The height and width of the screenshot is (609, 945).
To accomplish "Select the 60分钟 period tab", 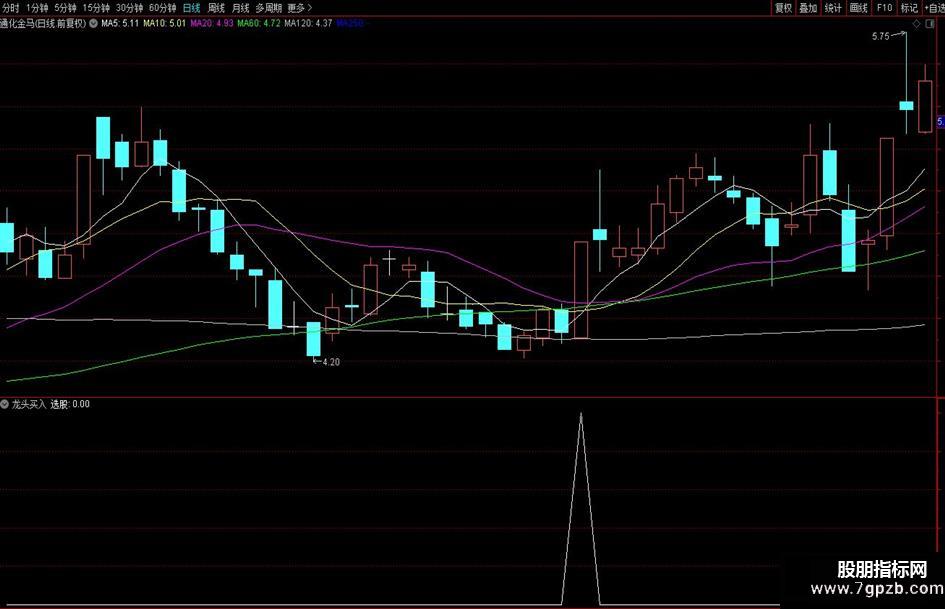I will (x=162, y=8).
